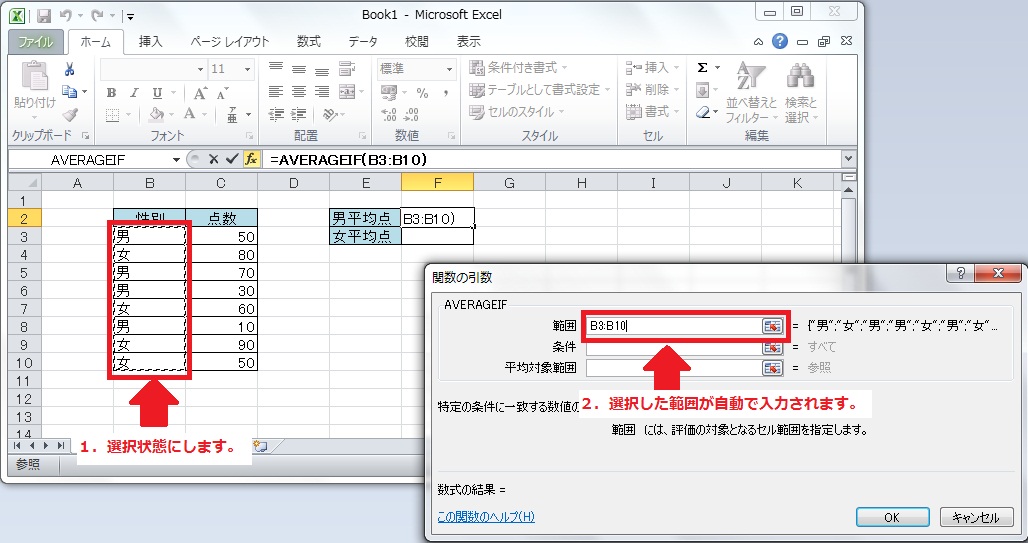This screenshot has height=543, width=1028.
Task: Open Cell Styles (セルのスタイル) dropdown
Action: (x=517, y=112)
